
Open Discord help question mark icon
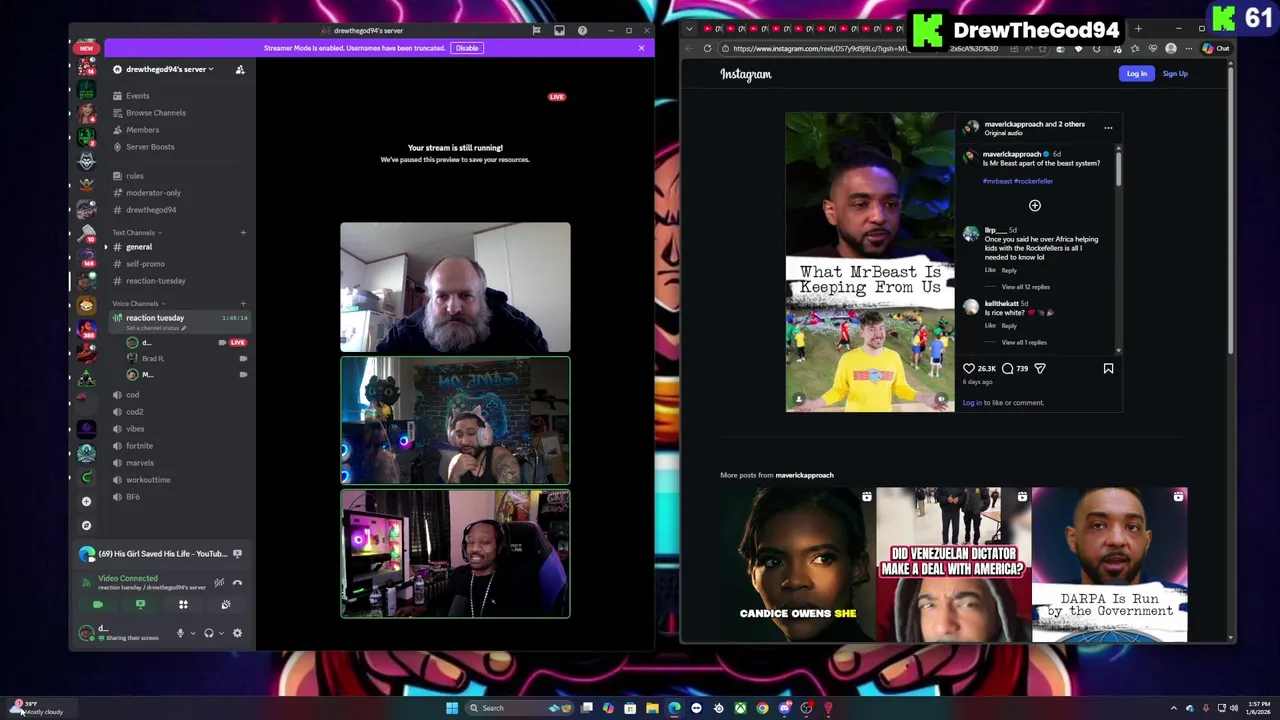click(582, 30)
